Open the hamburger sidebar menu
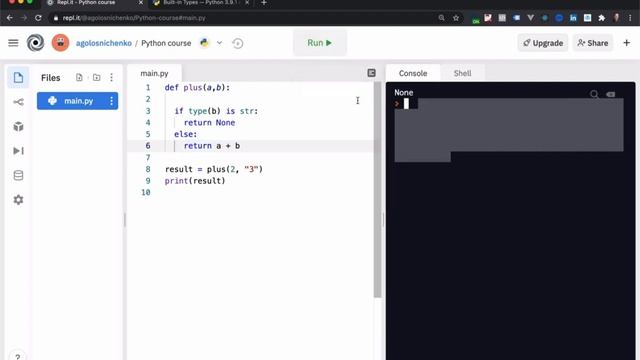This screenshot has width=640, height=360. click(13, 43)
